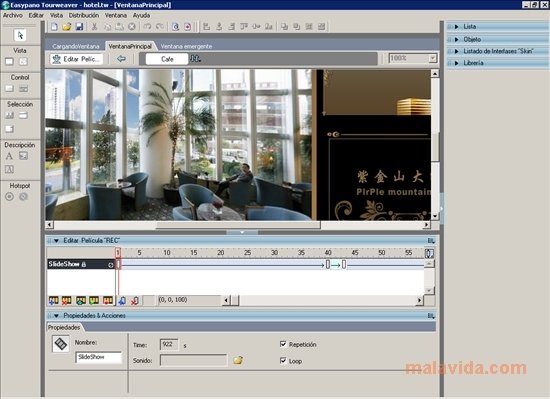
Task: Select the first Vista tool icon
Action: pos(9,62)
